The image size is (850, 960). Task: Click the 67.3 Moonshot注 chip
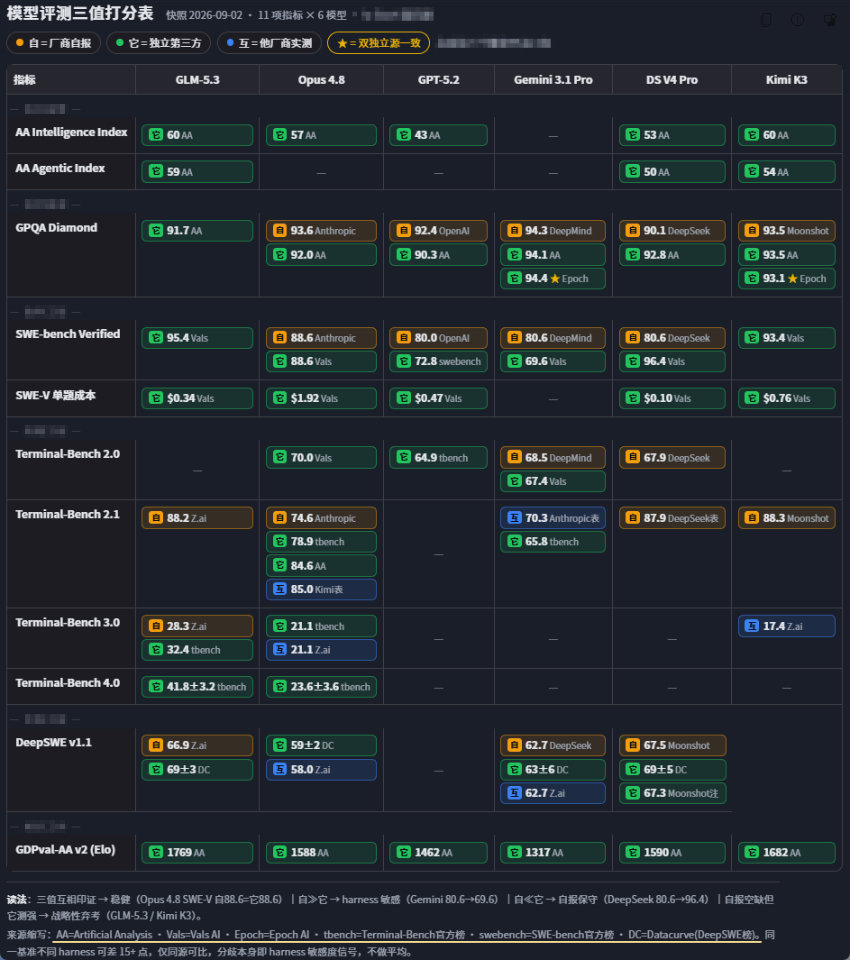672,793
